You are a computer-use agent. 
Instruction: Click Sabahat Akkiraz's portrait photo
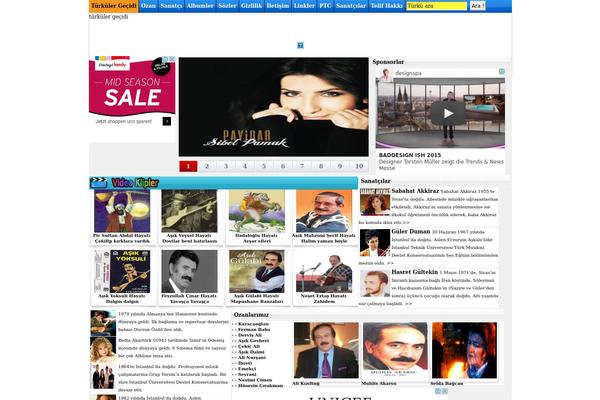click(x=375, y=202)
